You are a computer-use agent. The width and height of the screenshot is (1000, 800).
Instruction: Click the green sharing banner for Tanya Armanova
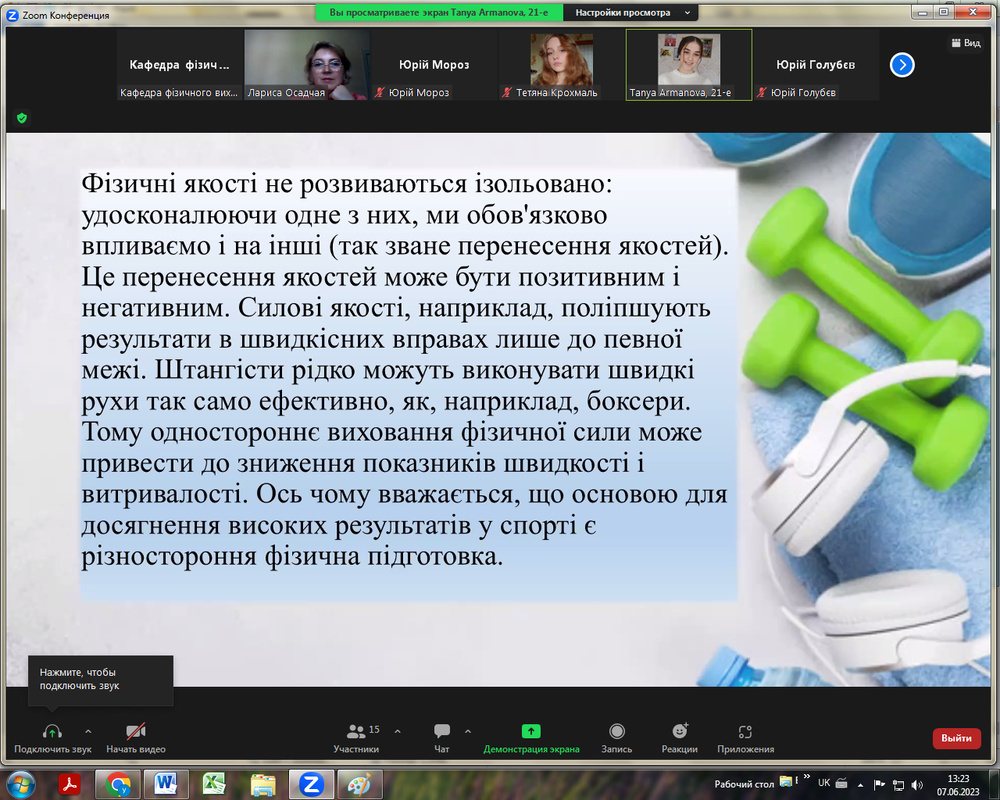click(x=439, y=13)
